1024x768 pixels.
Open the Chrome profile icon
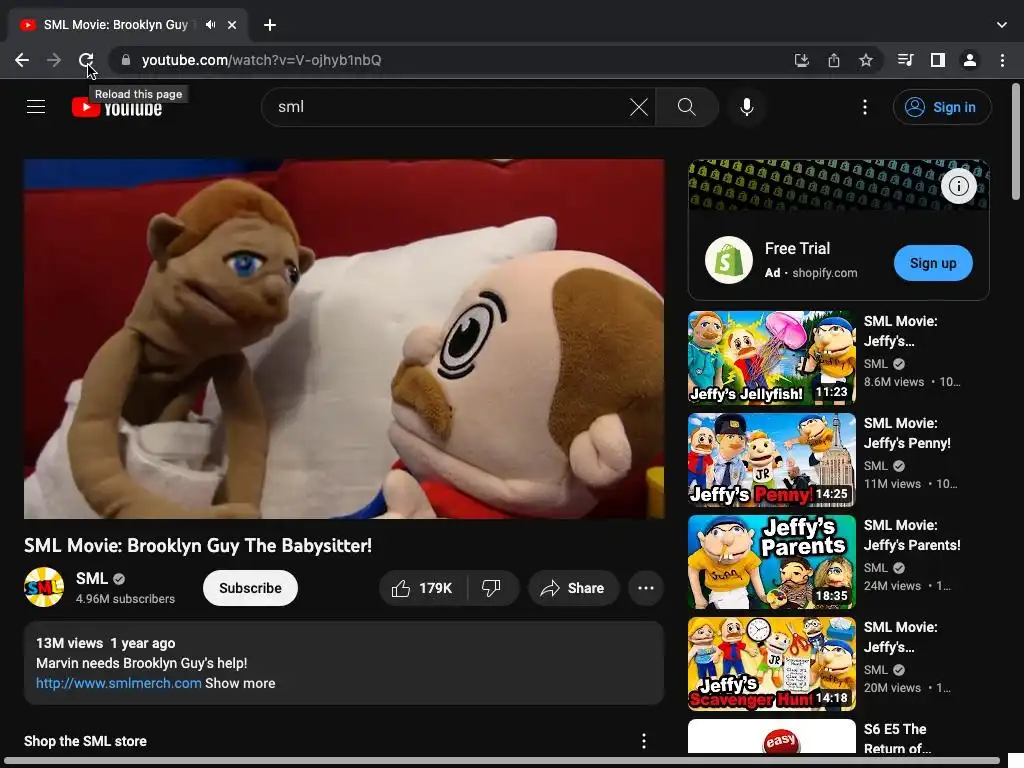coord(970,60)
